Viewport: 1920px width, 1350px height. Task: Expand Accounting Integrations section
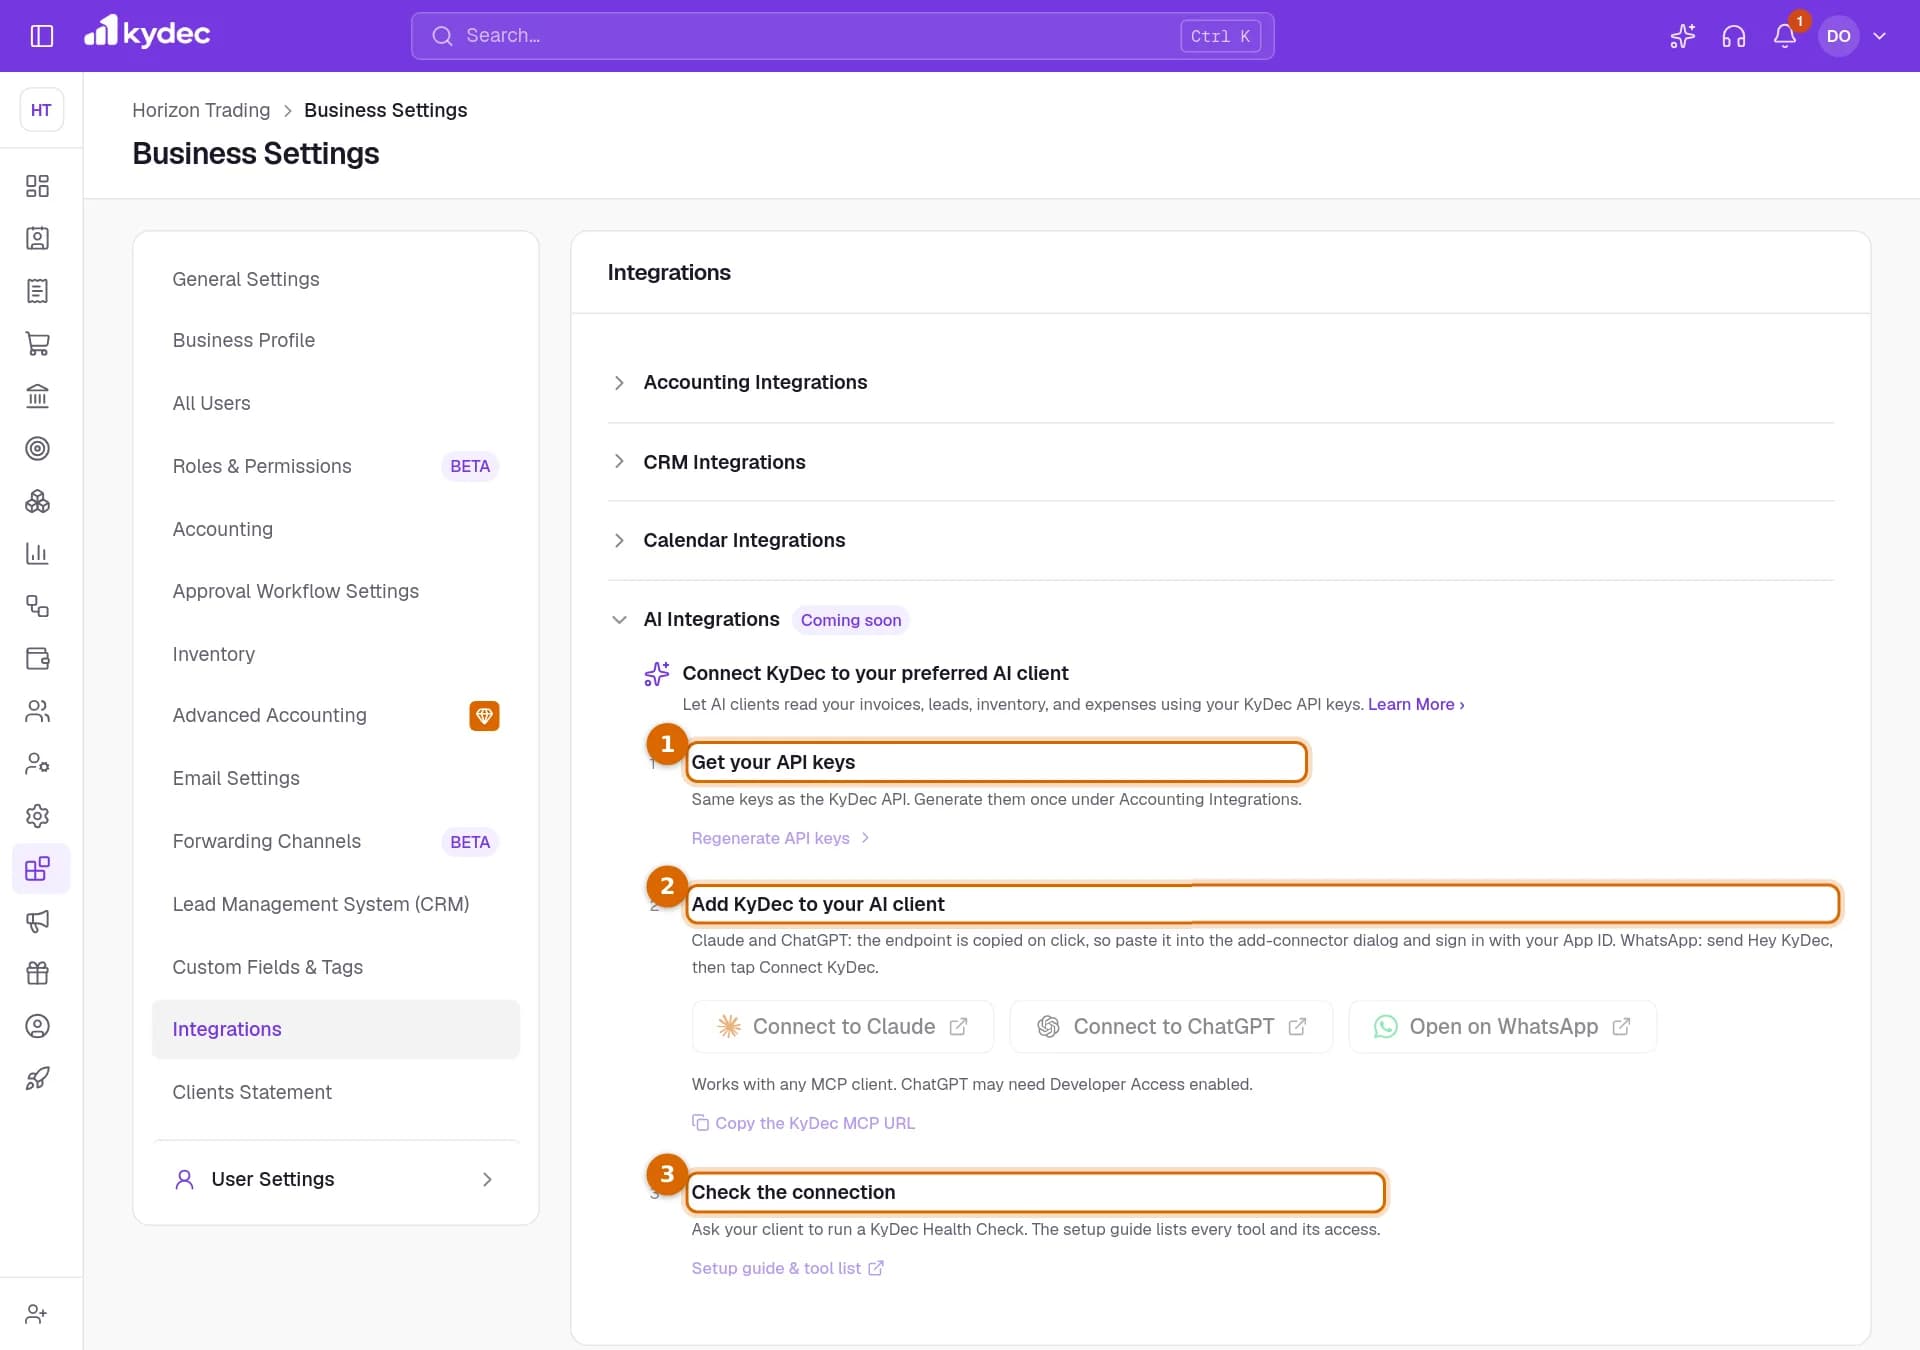(x=1220, y=382)
